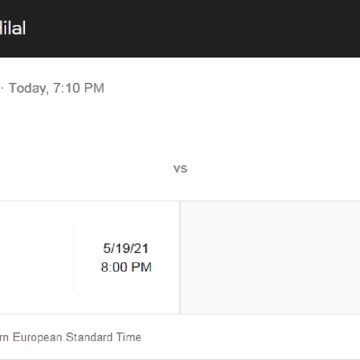Click the 'PM' in the 8:00 PM fixture
The width and height of the screenshot is (360, 360).
[x=141, y=267]
